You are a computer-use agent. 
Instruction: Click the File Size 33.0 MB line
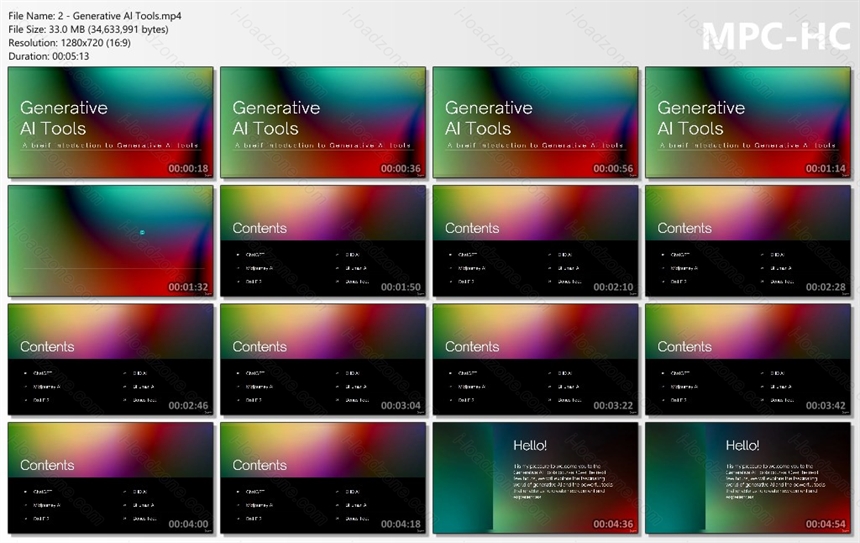[88, 29]
